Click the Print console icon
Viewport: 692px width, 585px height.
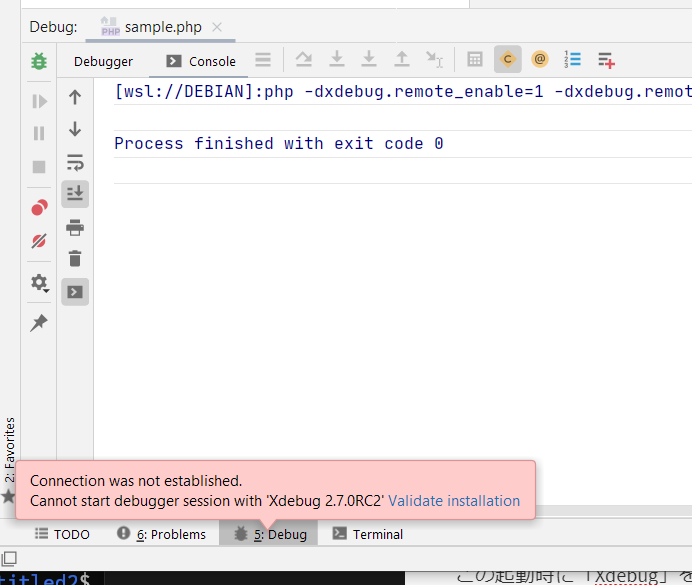click(75, 227)
